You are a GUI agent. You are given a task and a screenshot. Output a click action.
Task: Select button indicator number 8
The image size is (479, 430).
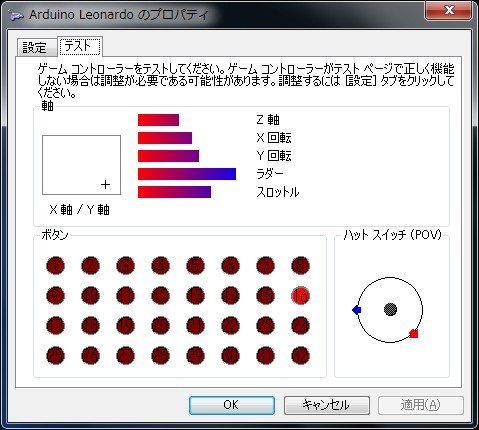click(x=301, y=266)
